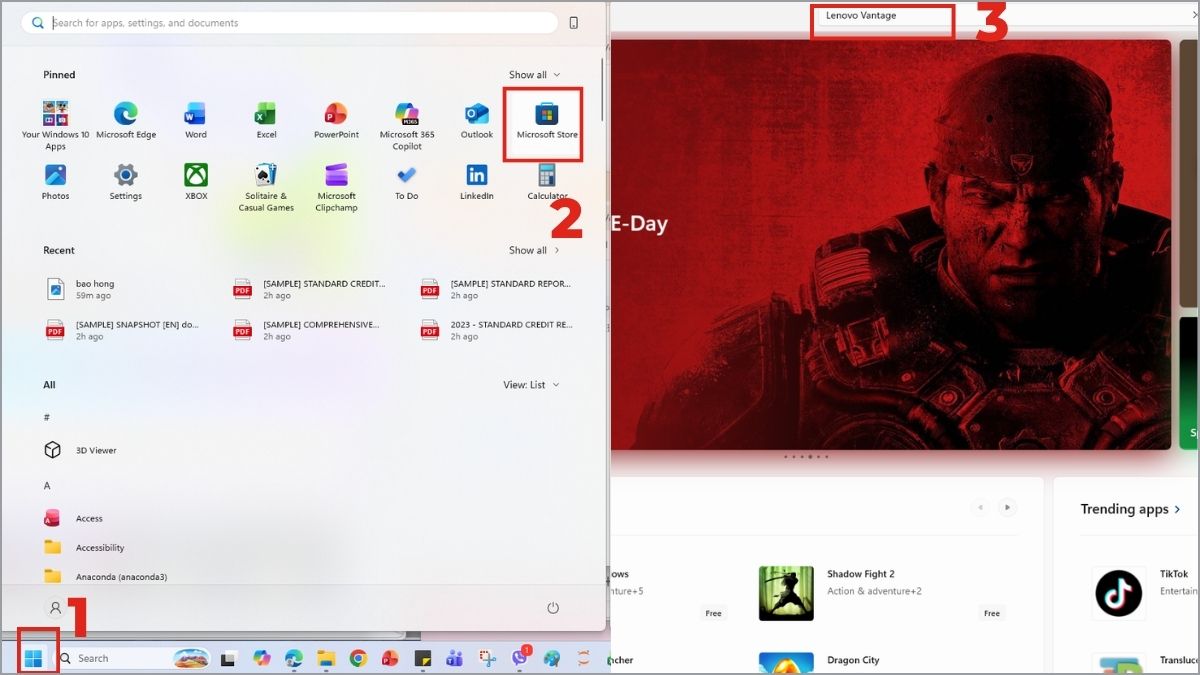Open Google Chrome from the taskbar

pyautogui.click(x=358, y=658)
